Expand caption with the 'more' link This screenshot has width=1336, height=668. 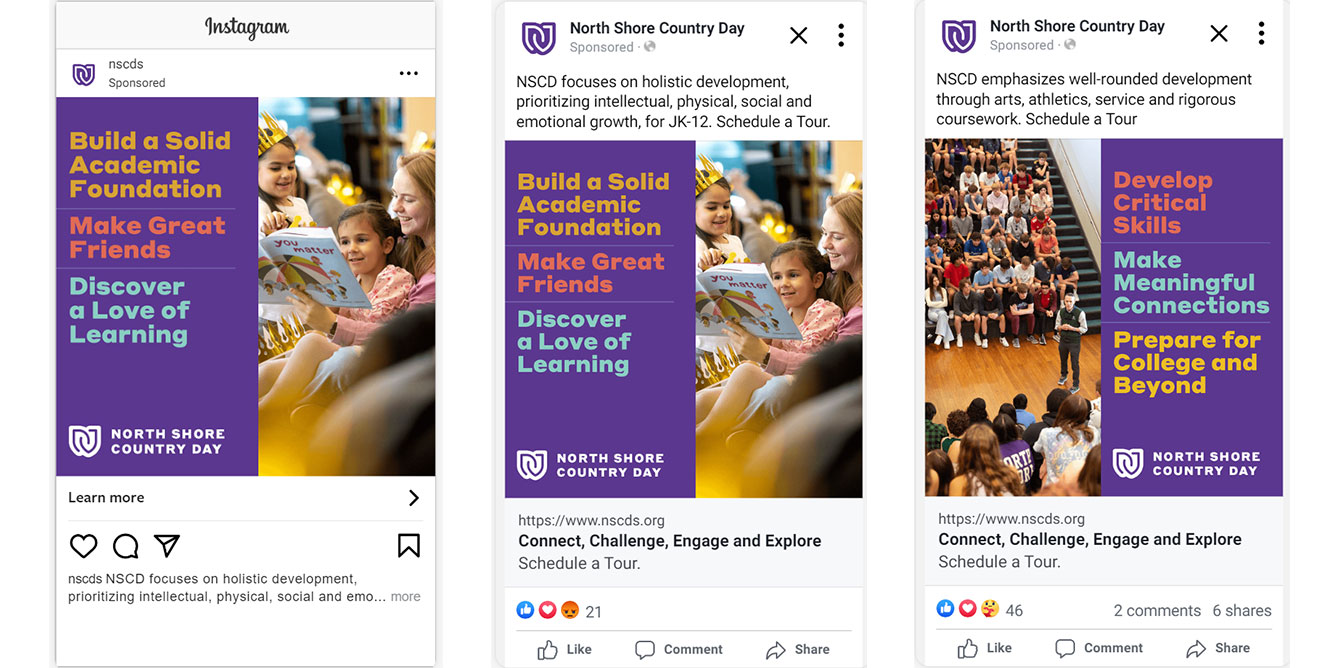click(405, 597)
